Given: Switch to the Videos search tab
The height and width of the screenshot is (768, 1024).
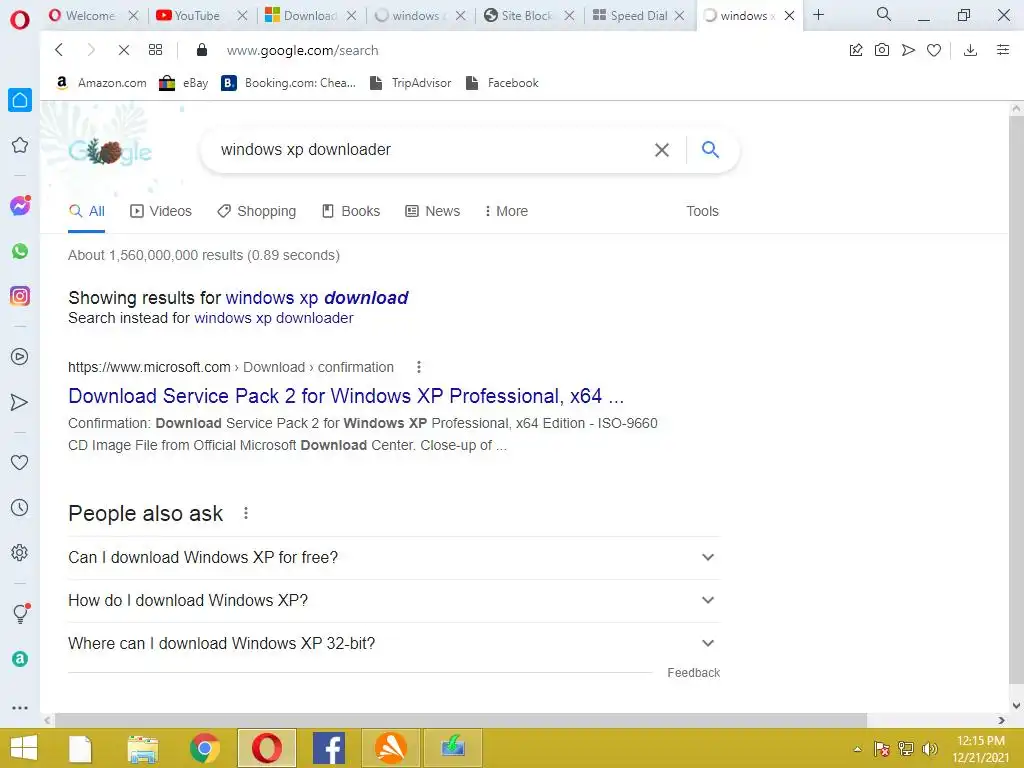Looking at the screenshot, I should click(x=161, y=211).
